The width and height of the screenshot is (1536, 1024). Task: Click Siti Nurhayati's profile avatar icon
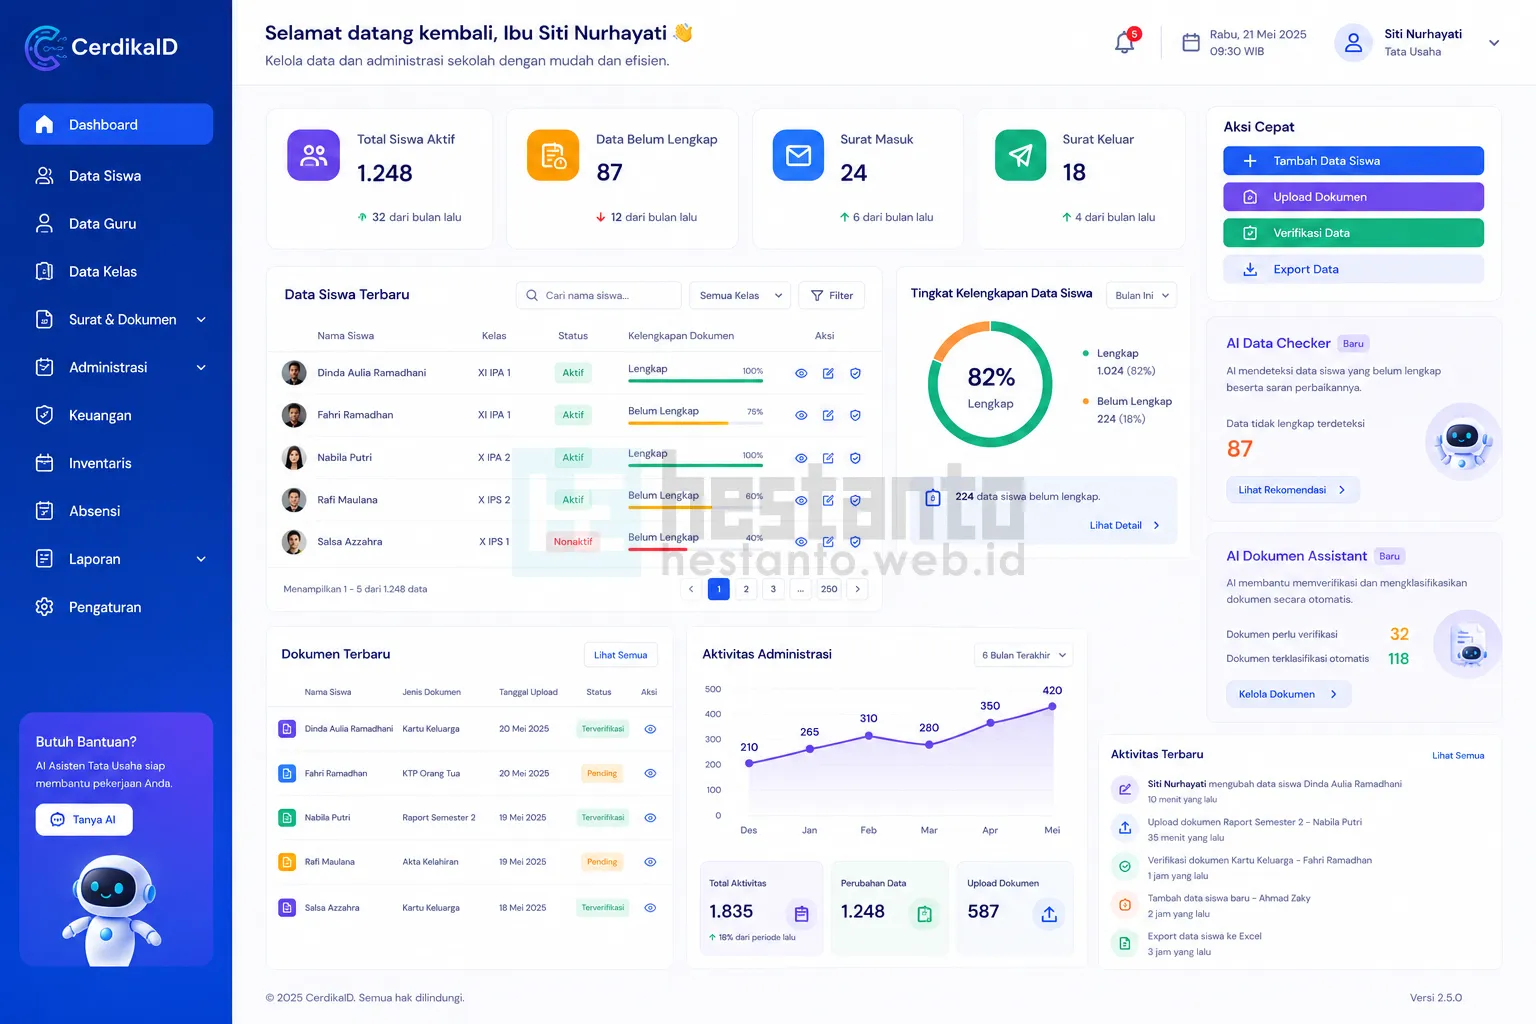tap(1353, 42)
